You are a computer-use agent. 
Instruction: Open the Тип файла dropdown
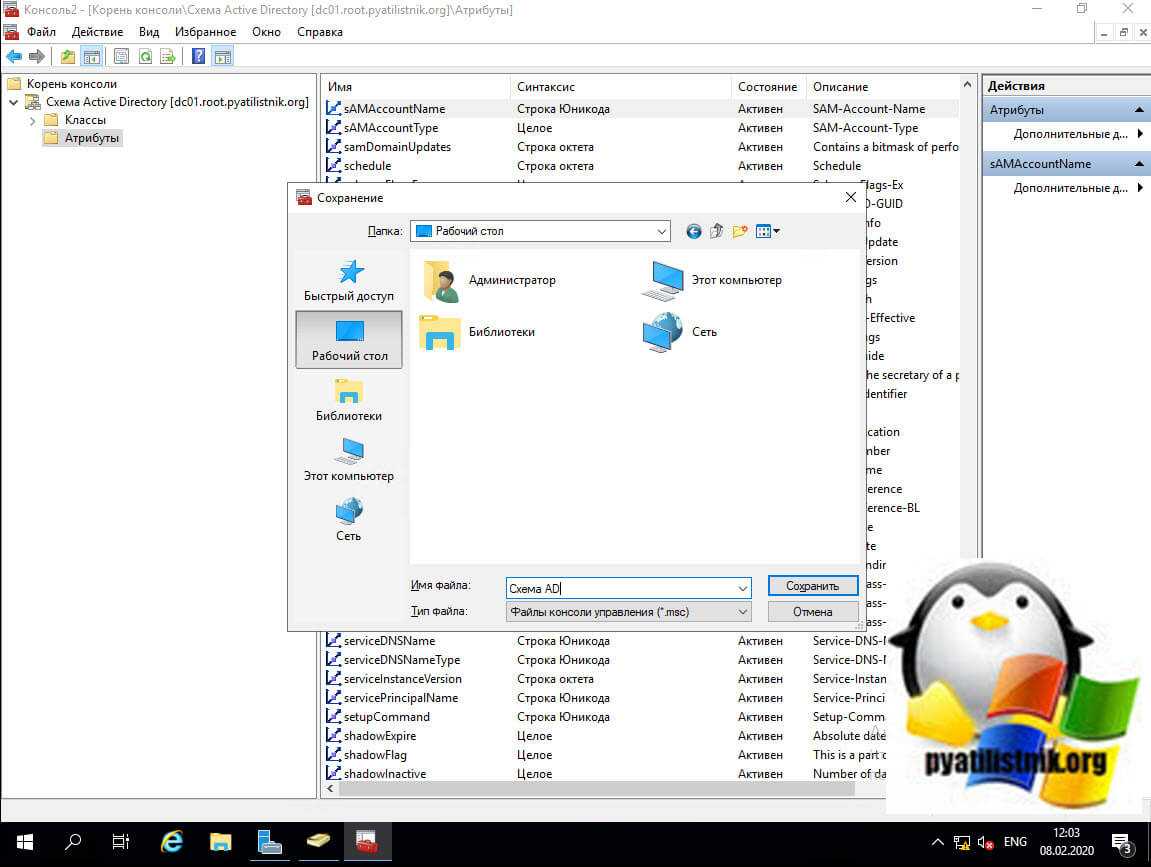pos(742,612)
